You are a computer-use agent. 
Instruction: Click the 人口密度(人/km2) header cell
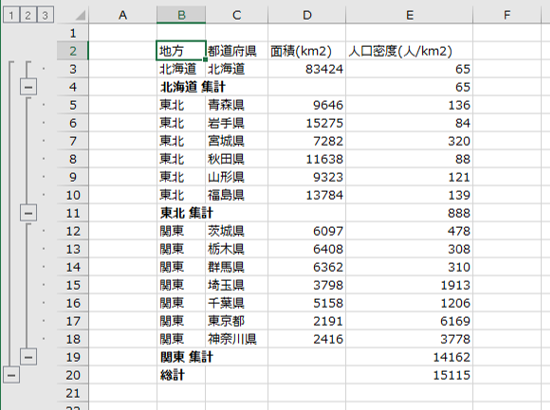(x=409, y=51)
